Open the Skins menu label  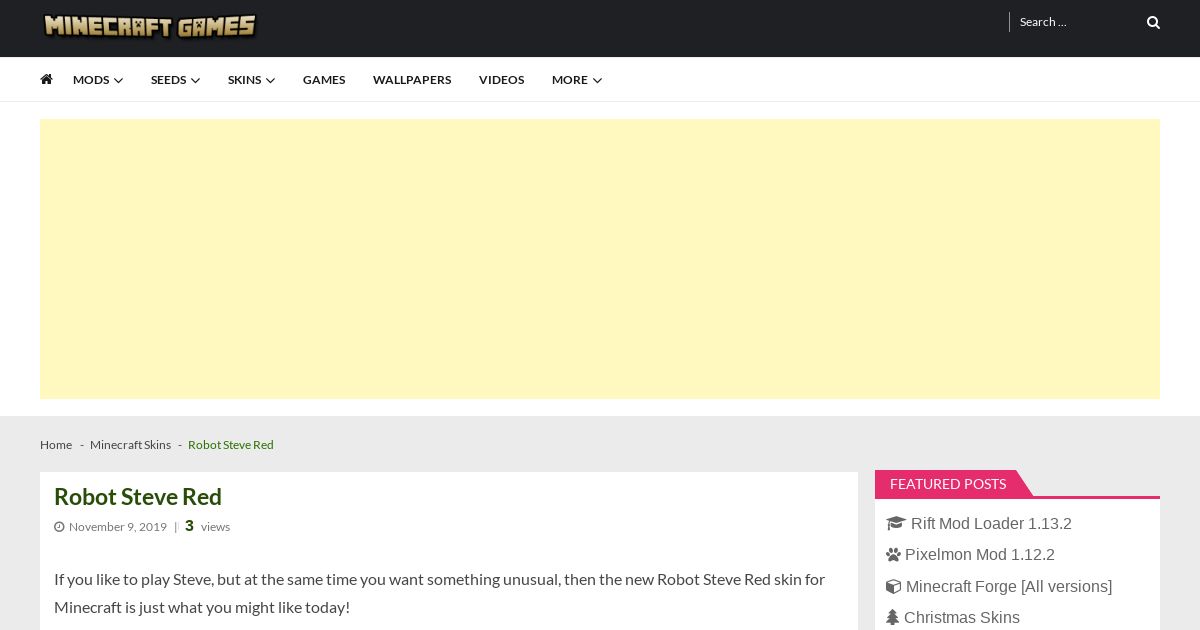(x=244, y=80)
